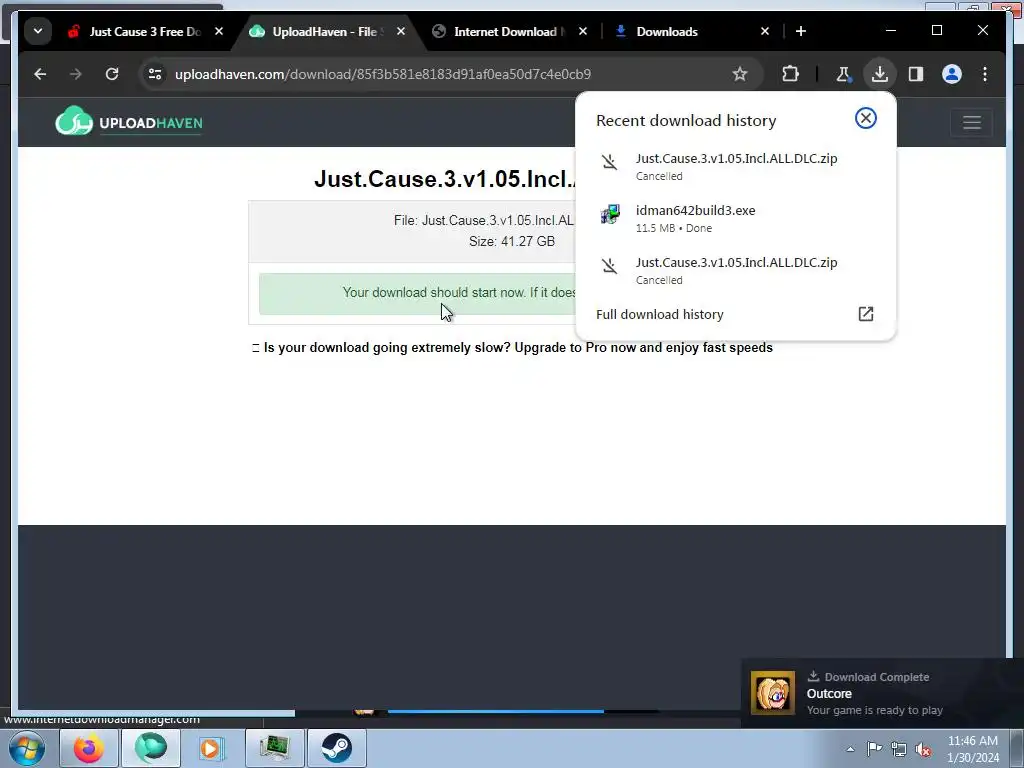
Task: Open idman642build3.exe download entry
Action: coord(735,218)
